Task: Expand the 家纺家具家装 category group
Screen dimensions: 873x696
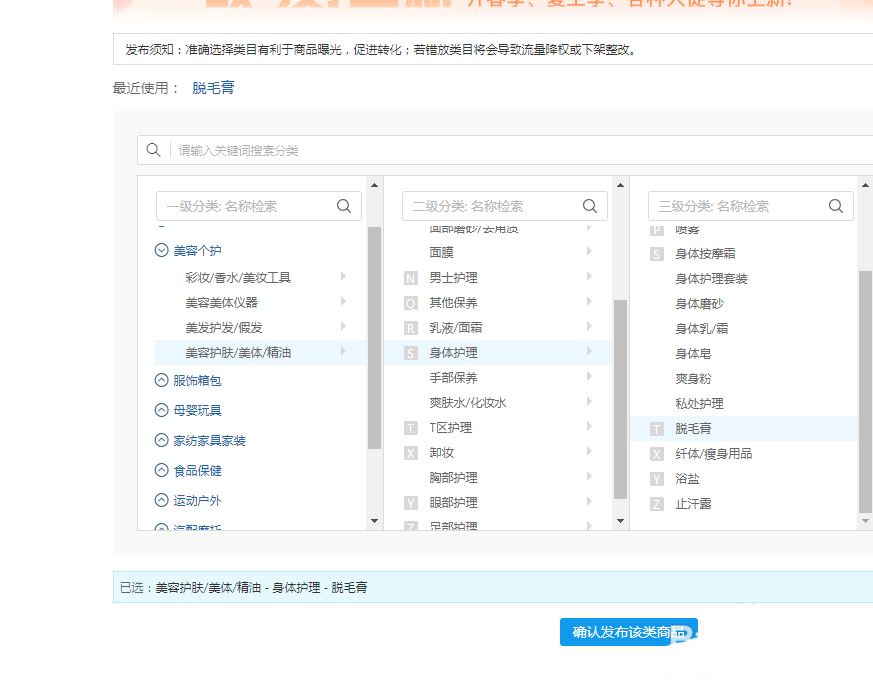Action: 161,440
